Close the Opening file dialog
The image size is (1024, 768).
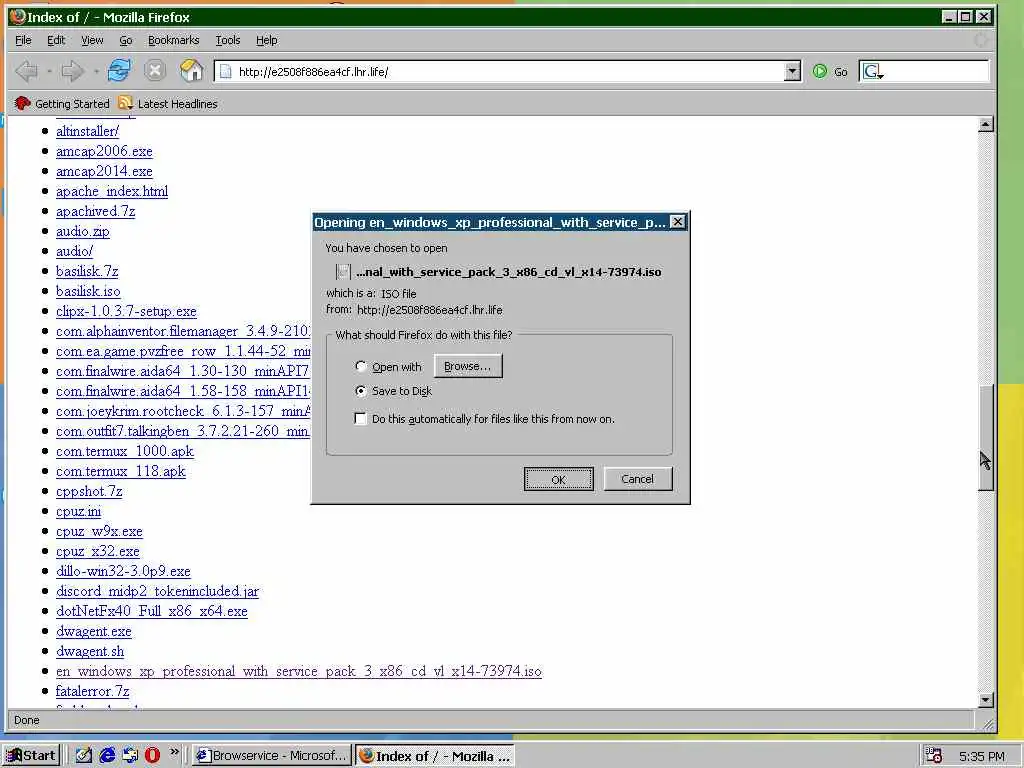click(x=678, y=222)
